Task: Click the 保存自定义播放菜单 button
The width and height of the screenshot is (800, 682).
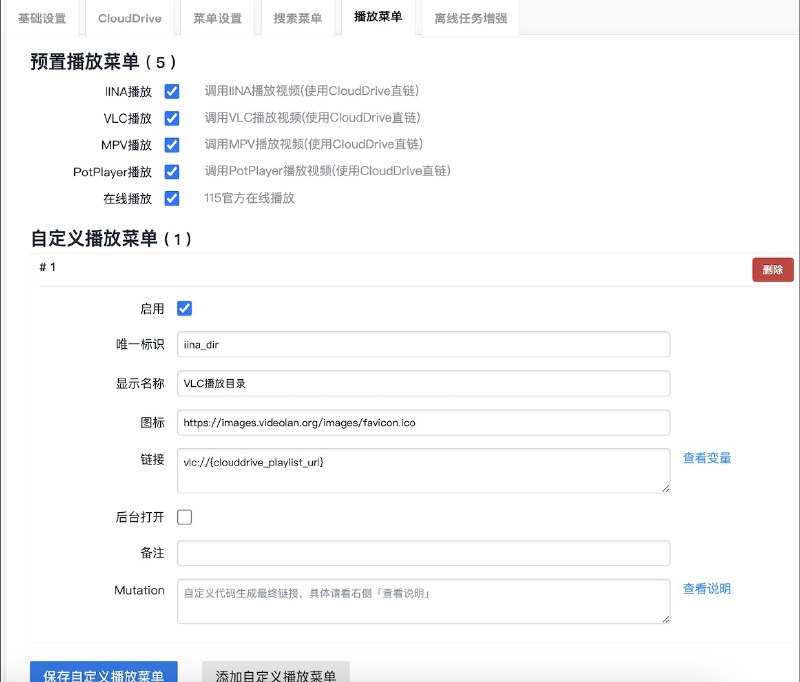Action: [x=101, y=673]
